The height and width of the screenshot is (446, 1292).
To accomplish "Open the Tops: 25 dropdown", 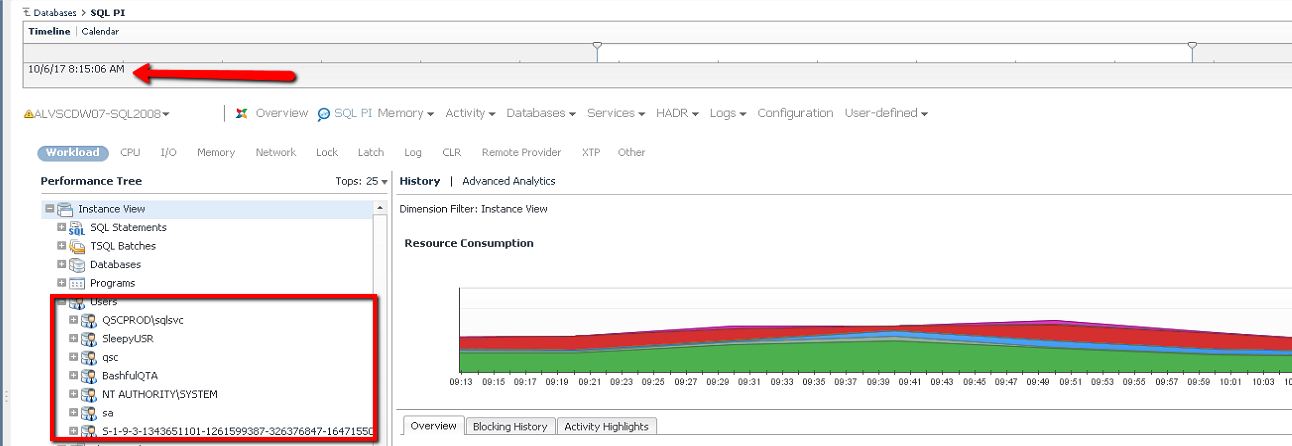I will 362,182.
